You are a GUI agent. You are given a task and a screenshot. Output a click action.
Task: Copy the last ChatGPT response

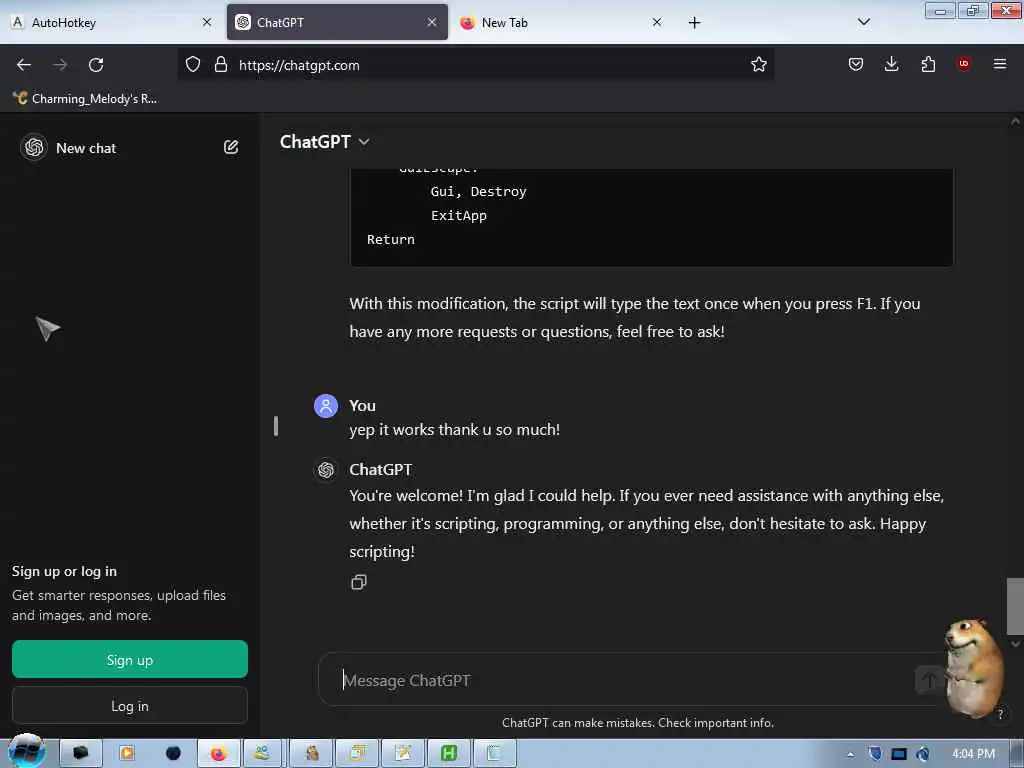(359, 582)
